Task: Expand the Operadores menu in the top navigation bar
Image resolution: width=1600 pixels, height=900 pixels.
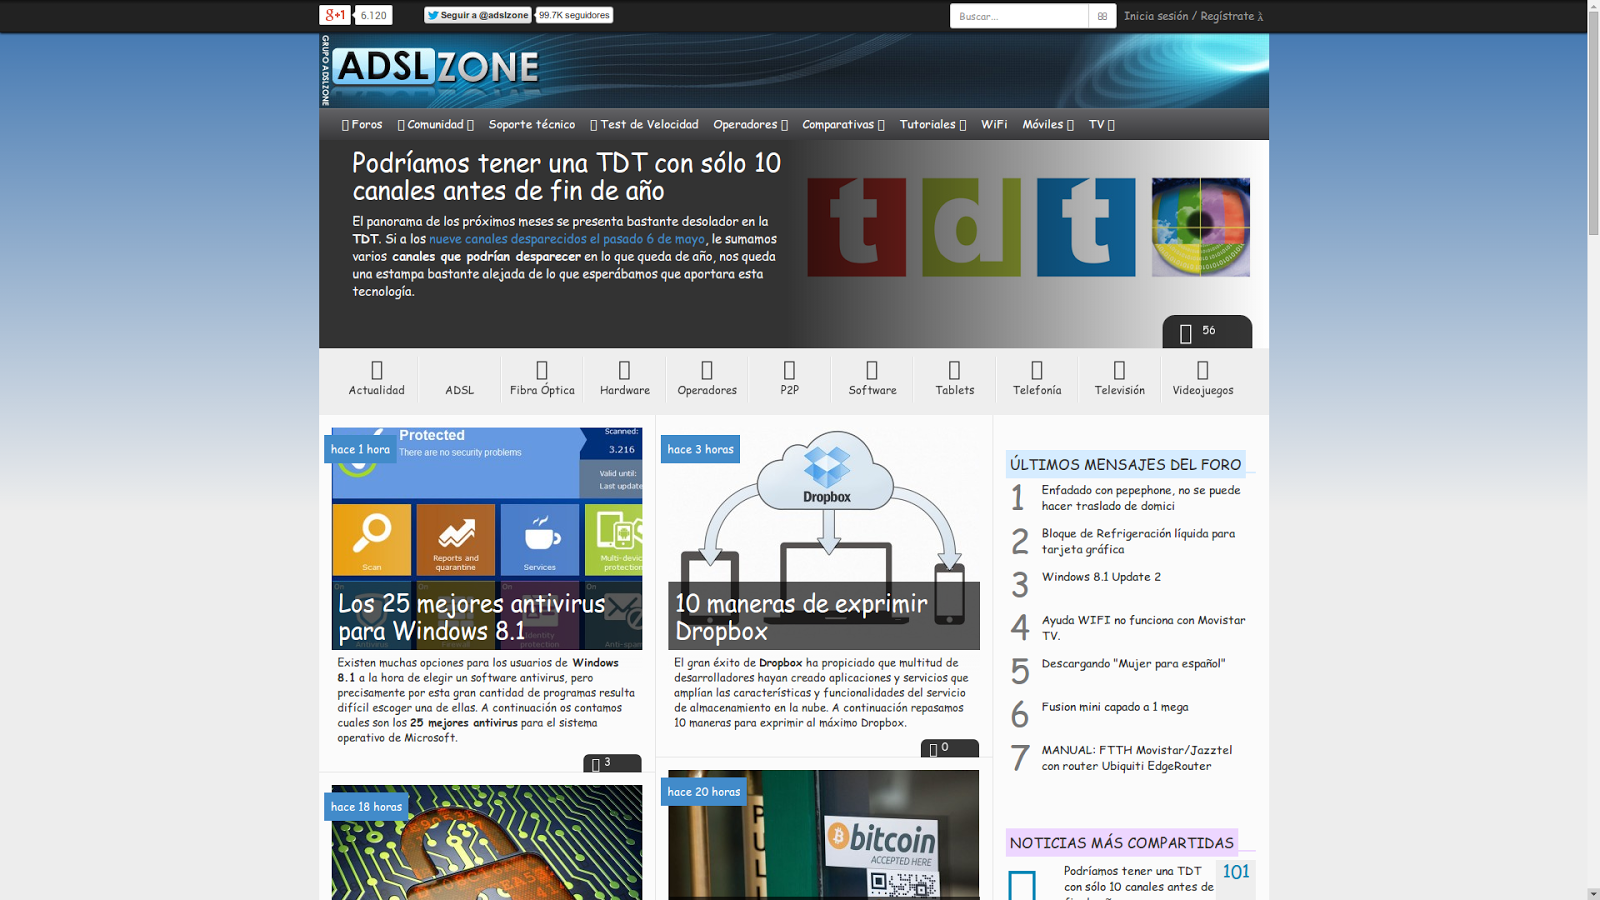Action: coord(751,124)
